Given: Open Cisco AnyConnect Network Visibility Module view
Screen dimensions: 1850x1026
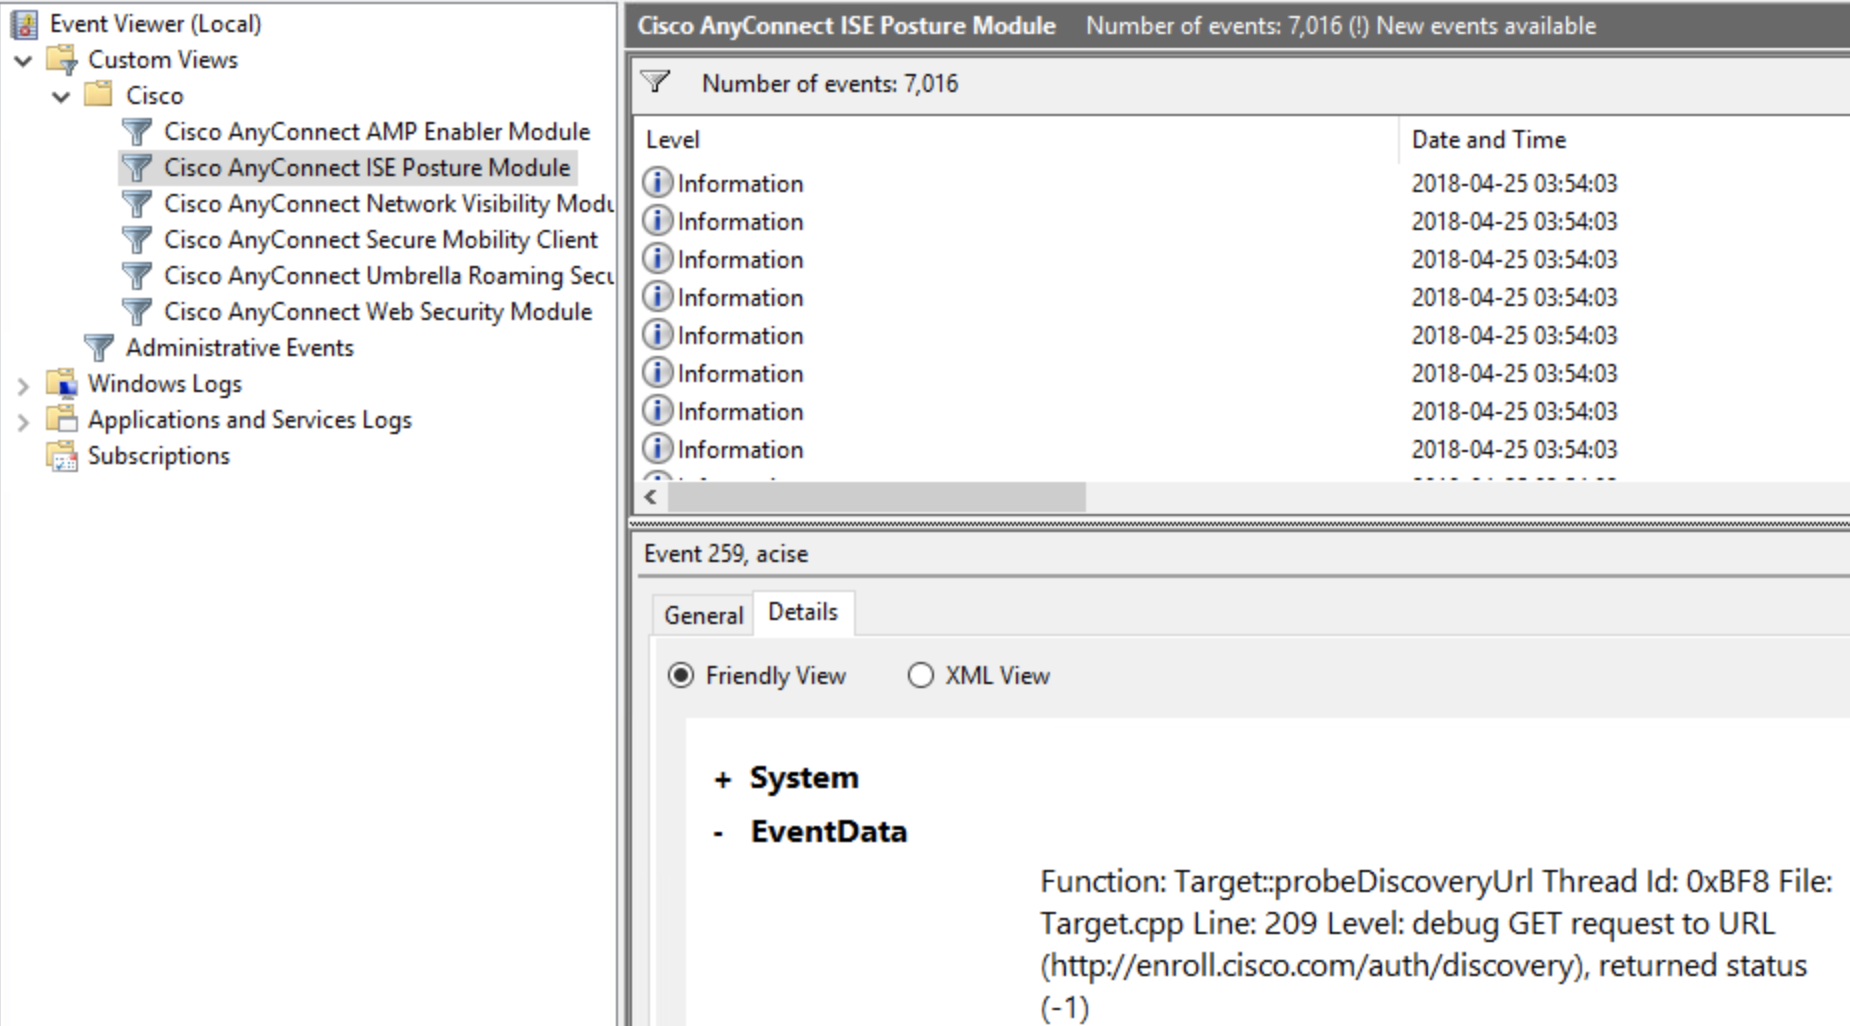Looking at the screenshot, I should tap(389, 204).
